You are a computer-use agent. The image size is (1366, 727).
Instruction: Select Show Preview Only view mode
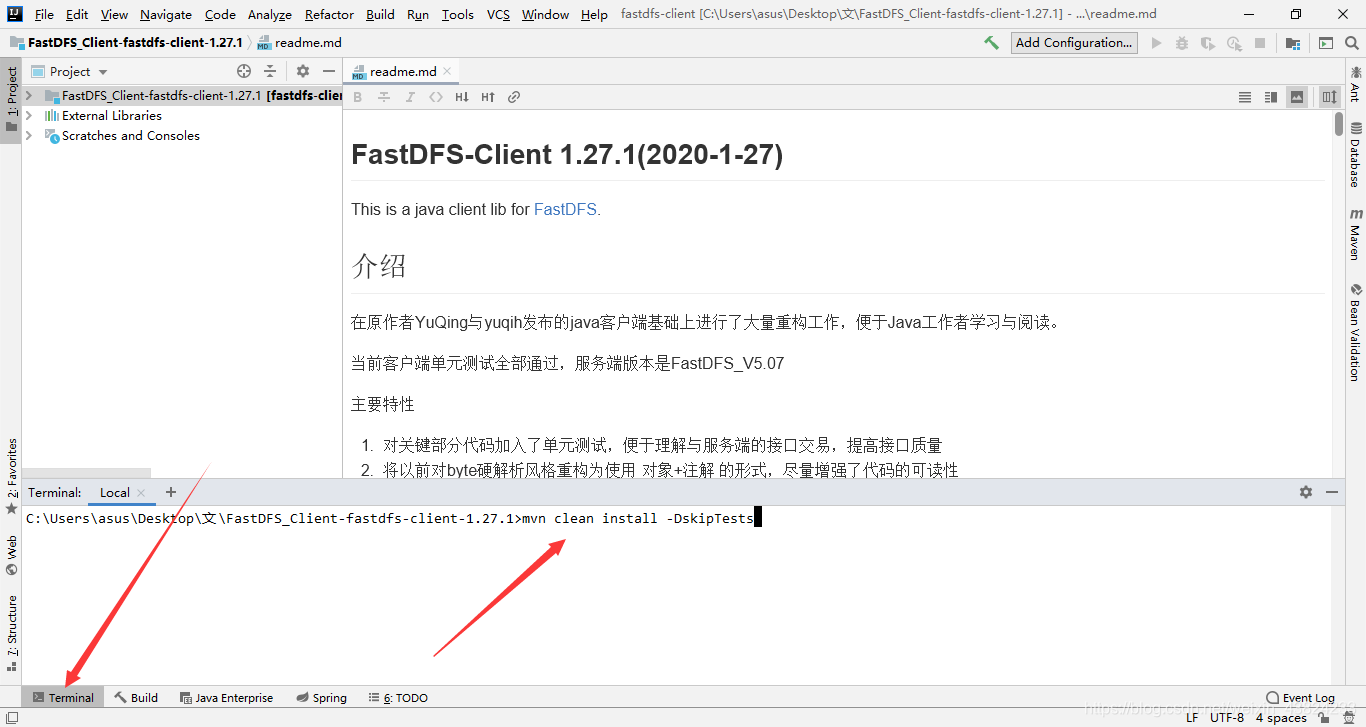(1297, 97)
